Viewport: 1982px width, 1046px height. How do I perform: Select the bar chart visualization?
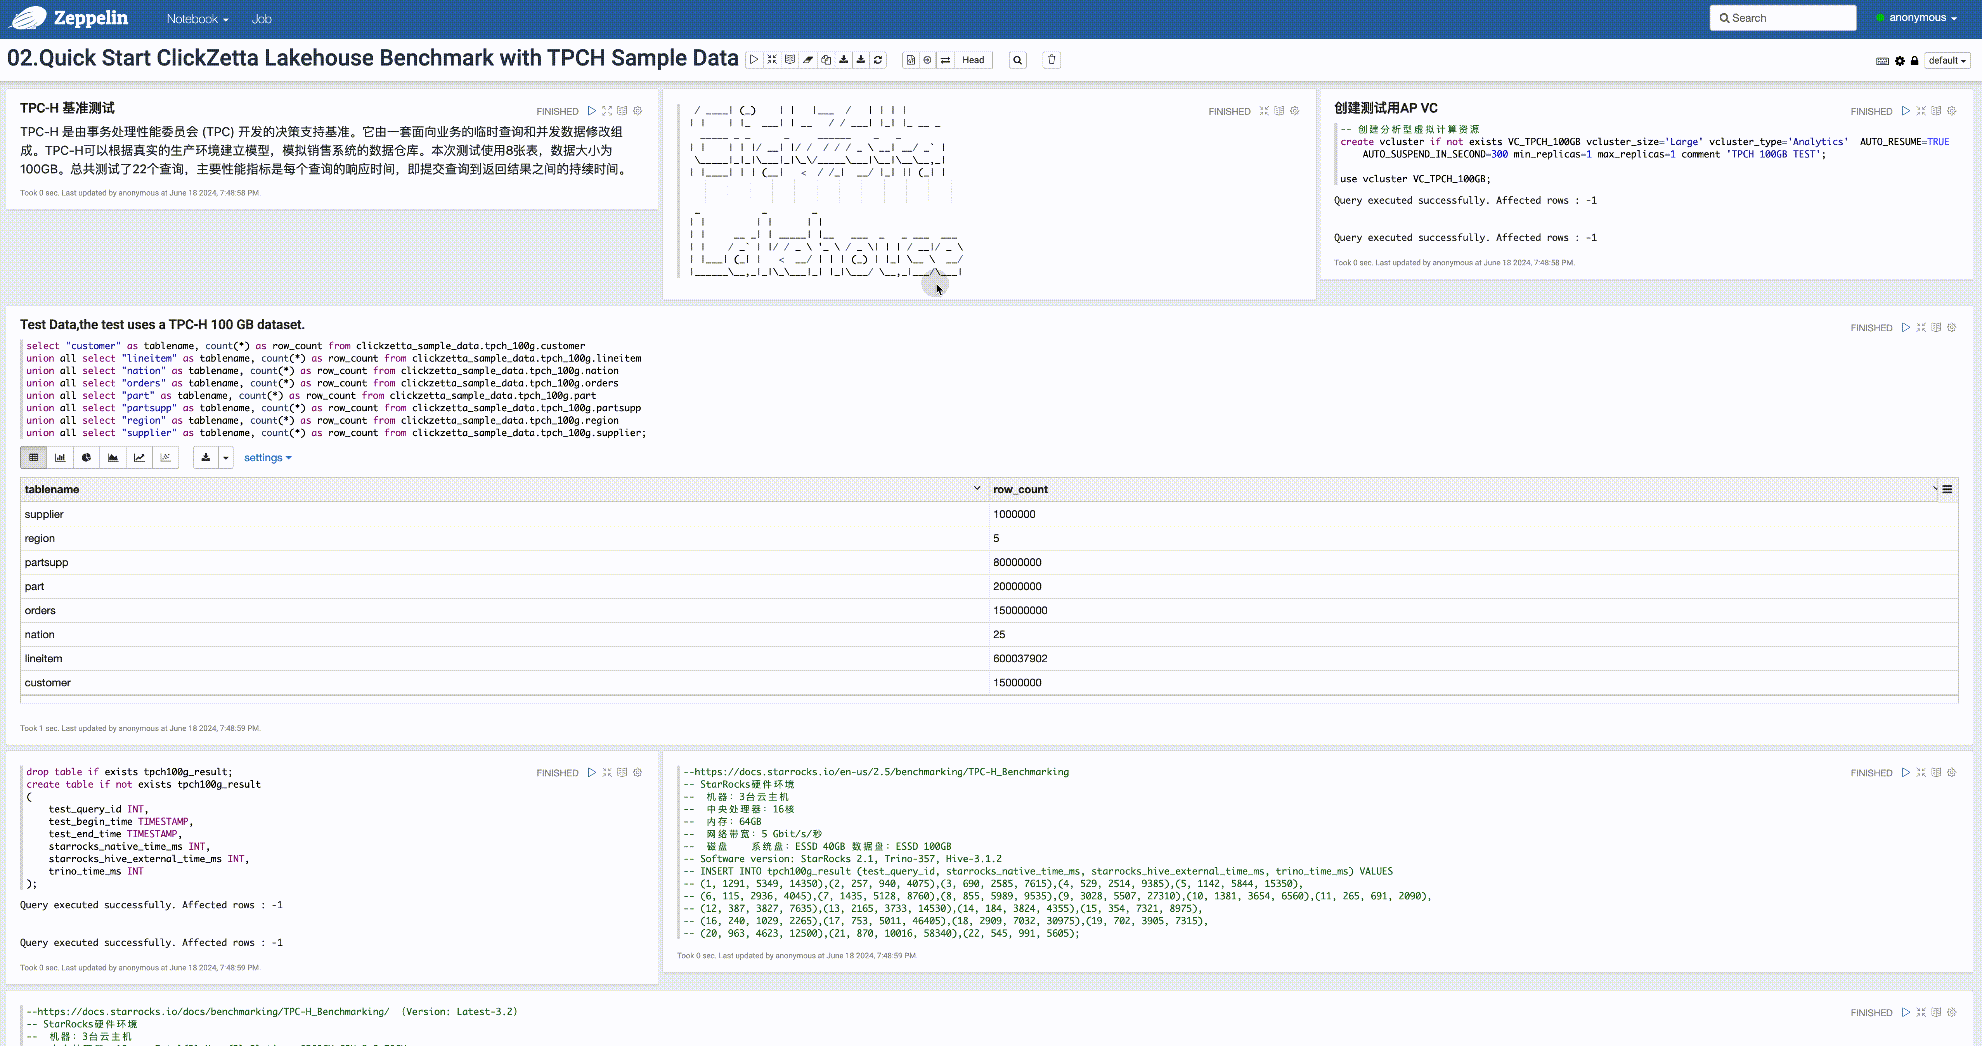pos(60,458)
